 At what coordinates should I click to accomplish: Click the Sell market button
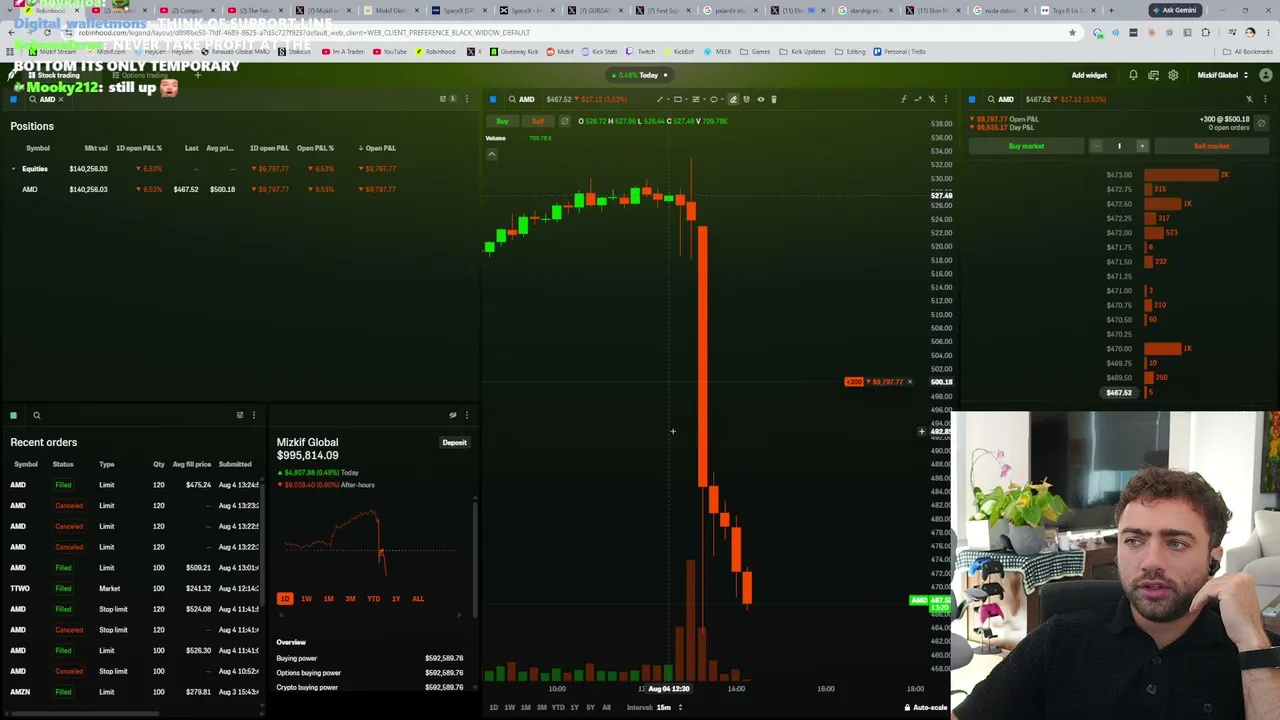point(1211,146)
